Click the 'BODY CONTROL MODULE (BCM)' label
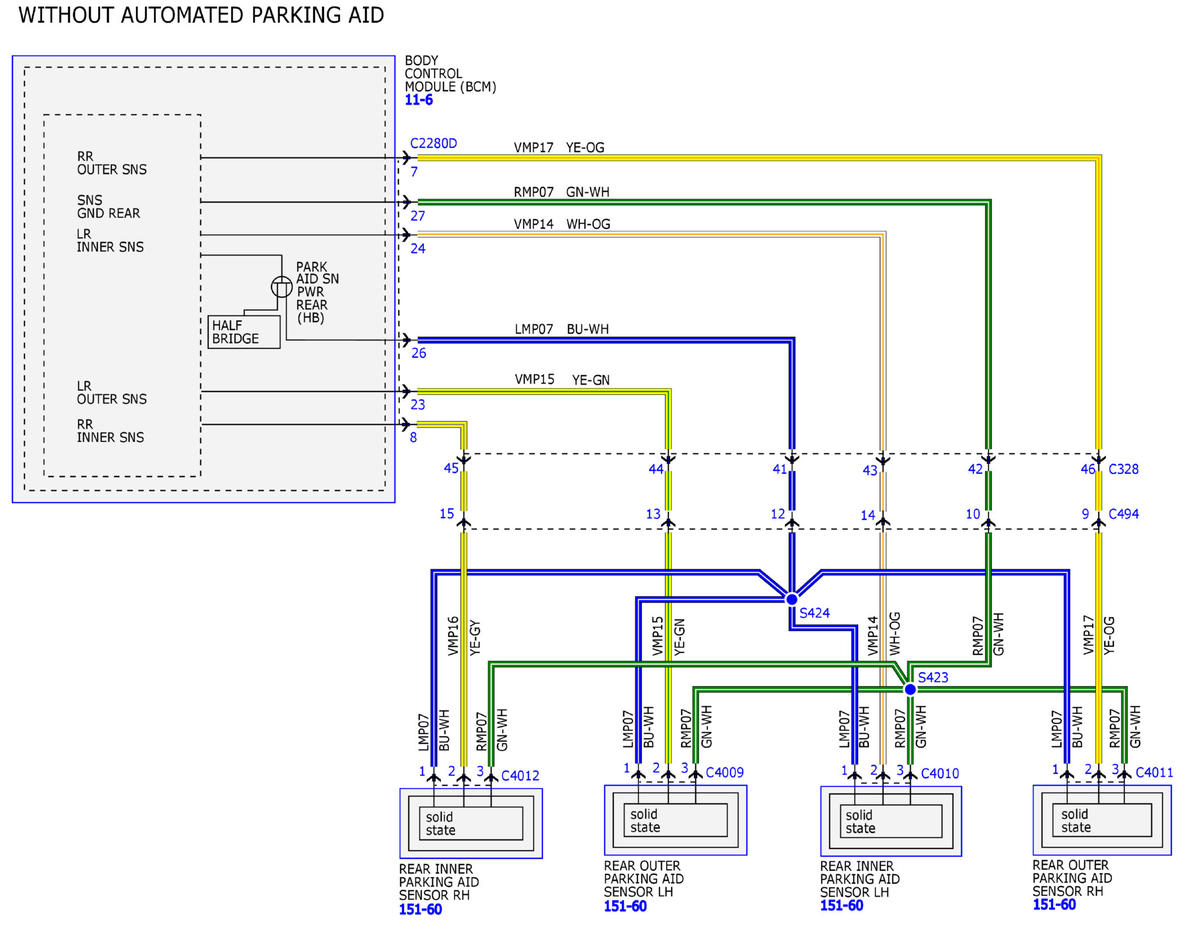 (x=450, y=74)
